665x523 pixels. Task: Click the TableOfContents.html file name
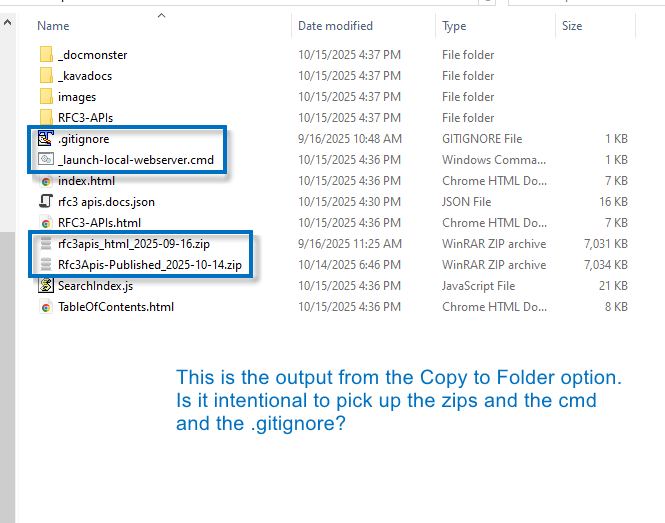(116, 307)
